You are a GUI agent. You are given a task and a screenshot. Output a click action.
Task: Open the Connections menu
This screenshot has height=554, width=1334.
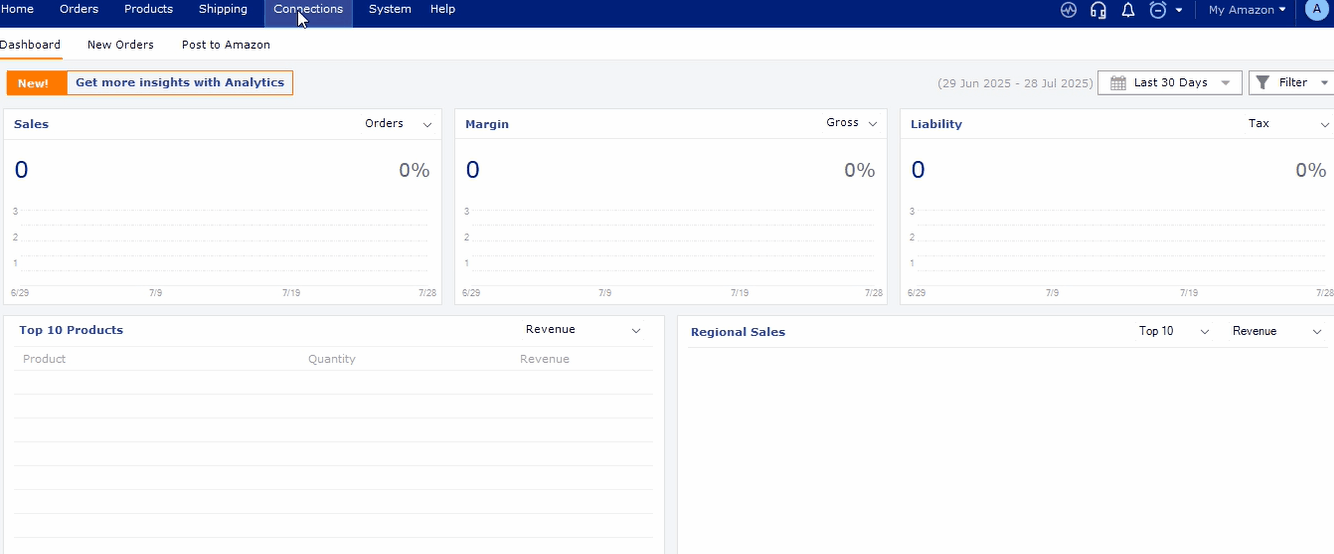coord(308,9)
